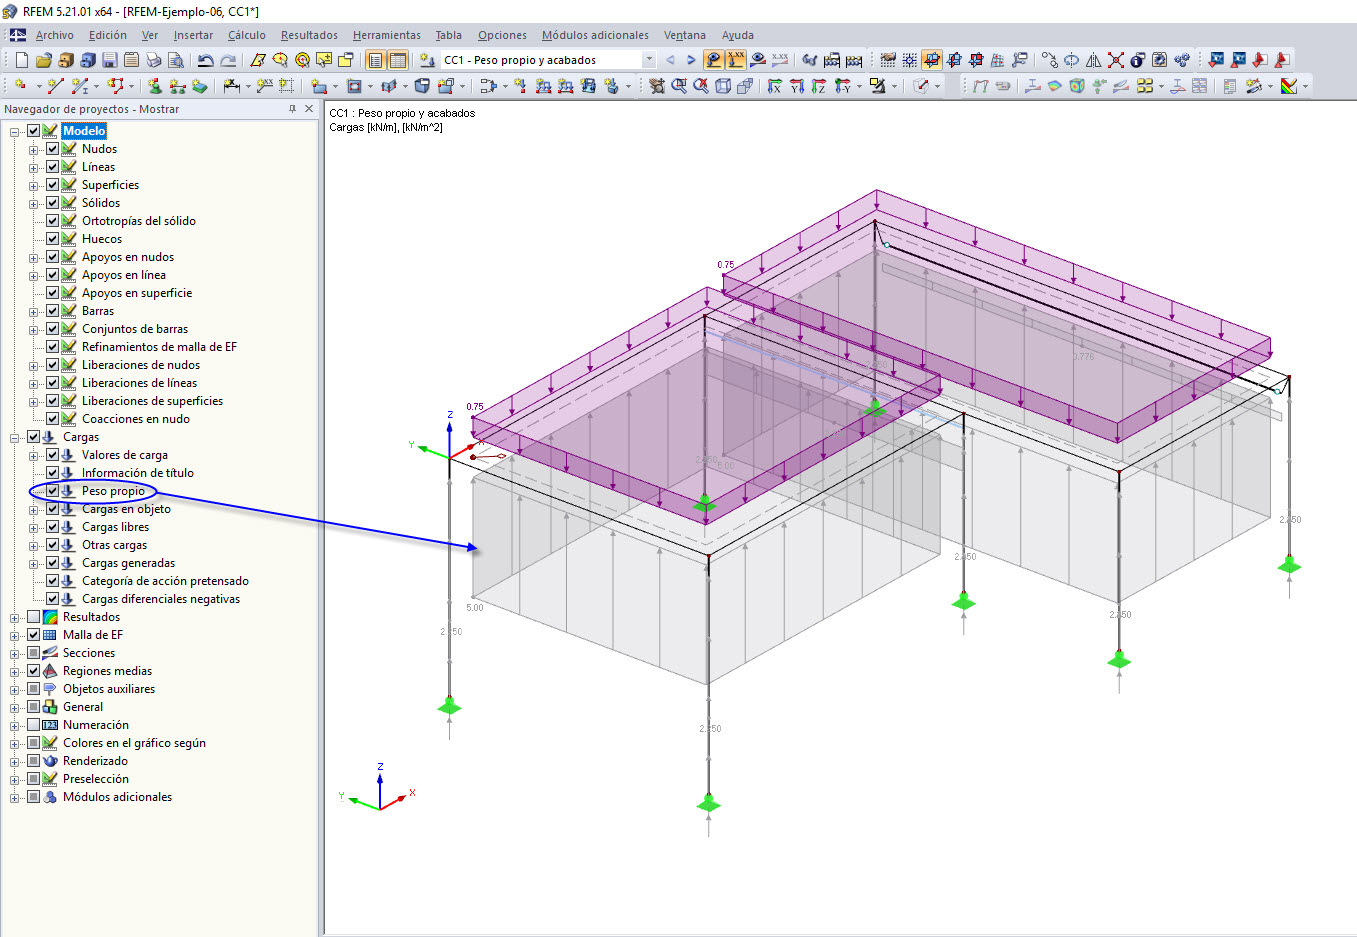Save the model with the floppy disk icon

coord(109,60)
